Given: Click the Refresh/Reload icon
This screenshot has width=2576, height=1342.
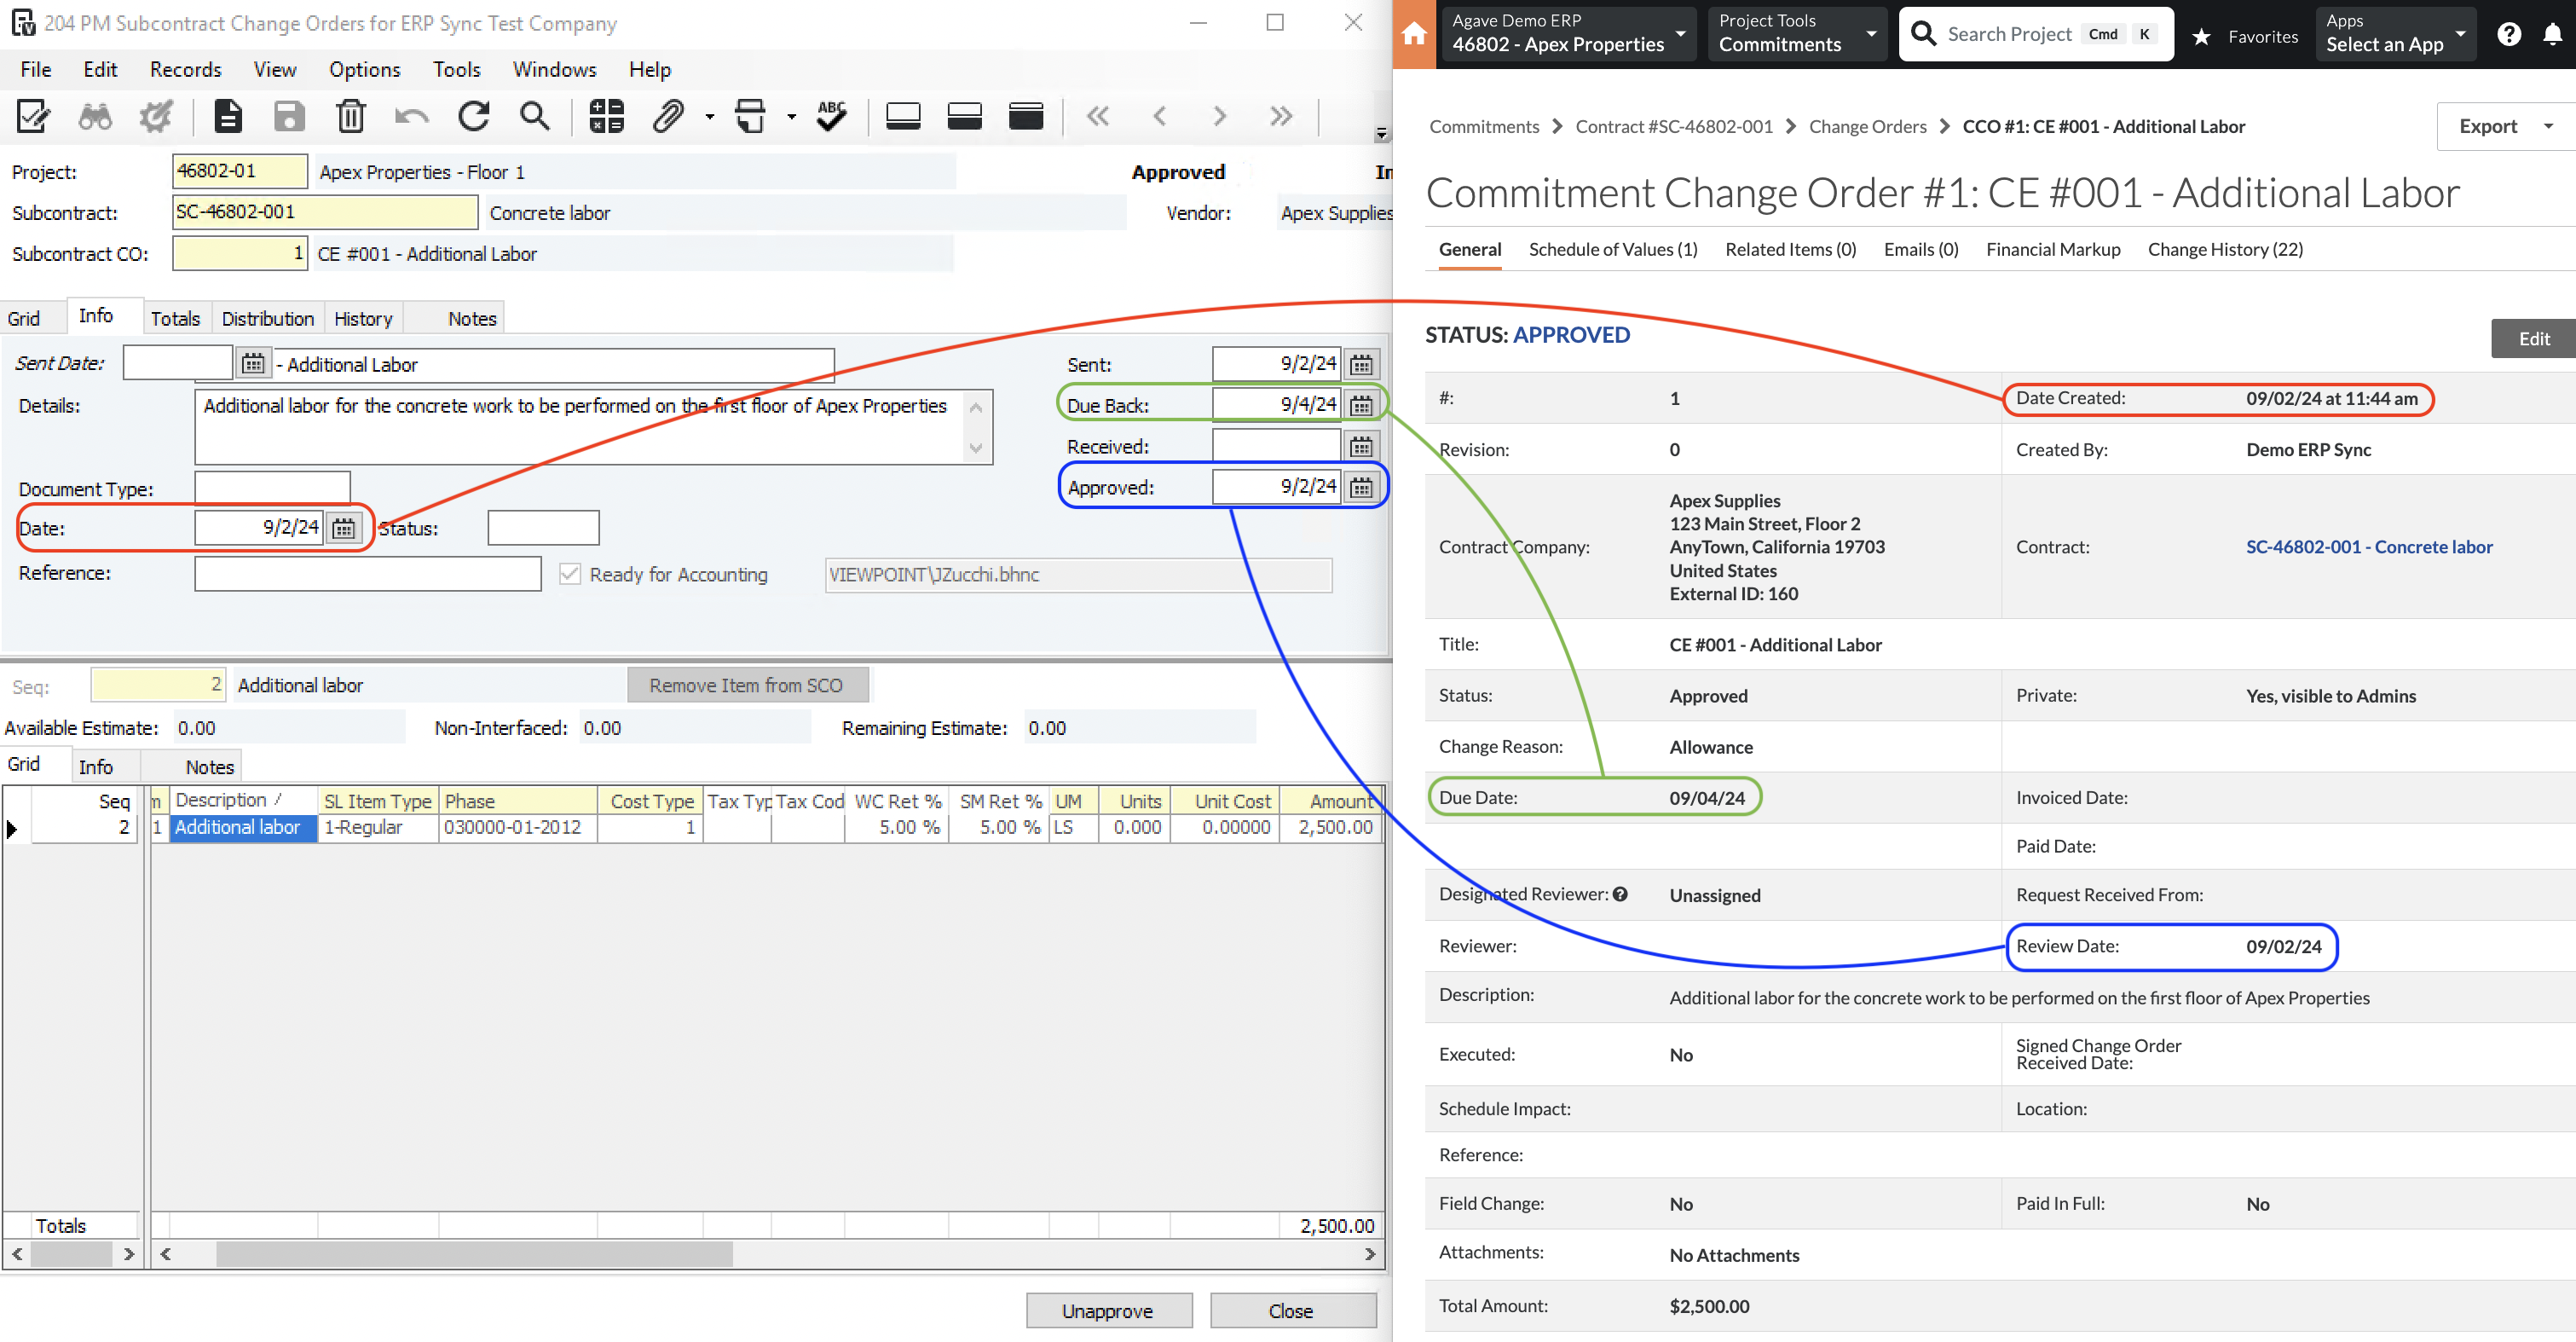Looking at the screenshot, I should (474, 114).
